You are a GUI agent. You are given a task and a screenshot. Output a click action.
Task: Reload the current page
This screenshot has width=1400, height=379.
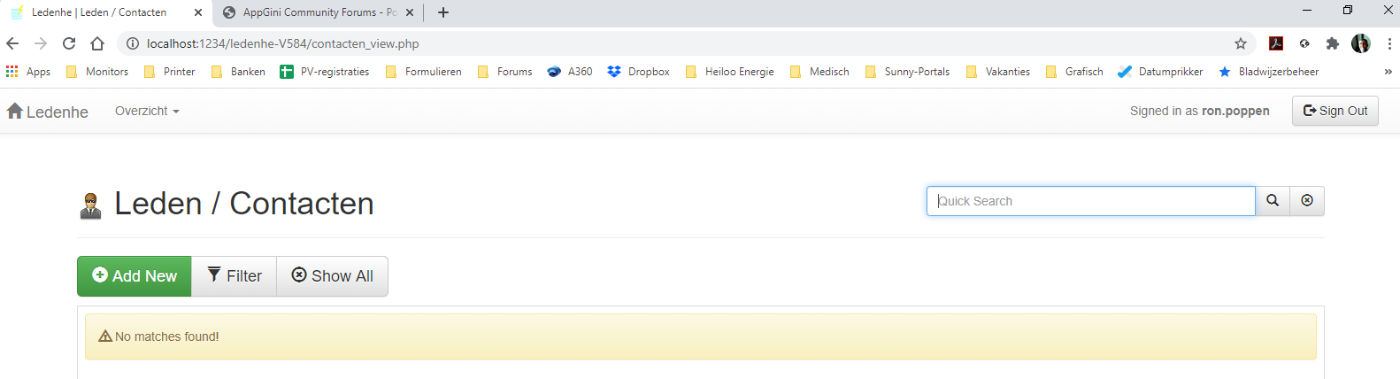click(69, 43)
